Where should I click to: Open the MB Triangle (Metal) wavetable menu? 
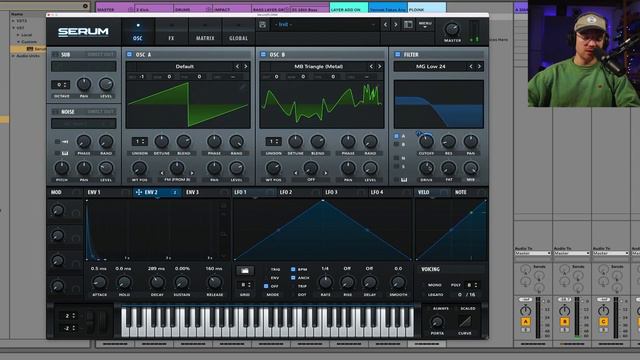click(318, 66)
